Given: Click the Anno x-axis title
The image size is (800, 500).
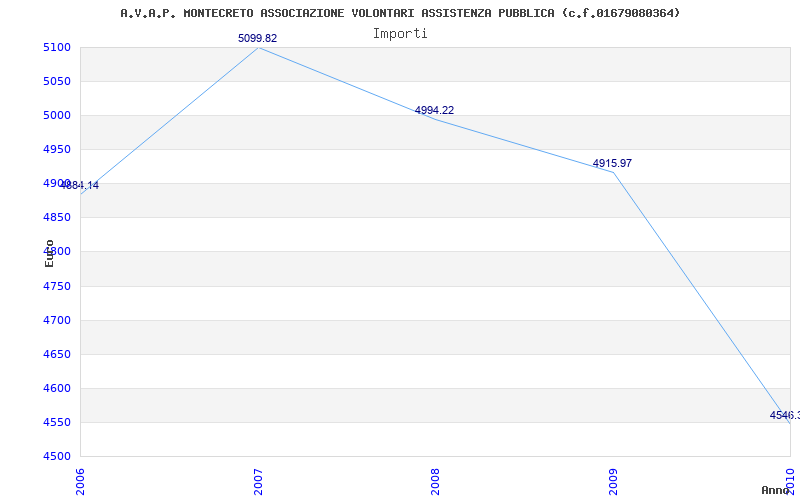Looking at the screenshot, I should click(x=776, y=490).
